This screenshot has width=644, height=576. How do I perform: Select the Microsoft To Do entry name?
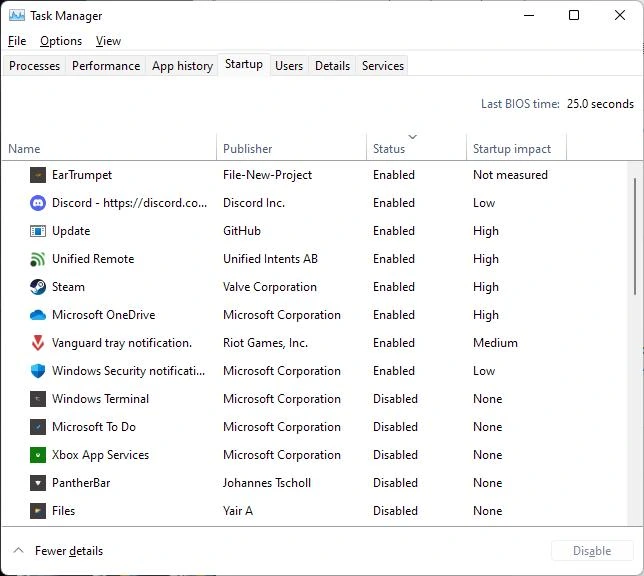(x=94, y=427)
